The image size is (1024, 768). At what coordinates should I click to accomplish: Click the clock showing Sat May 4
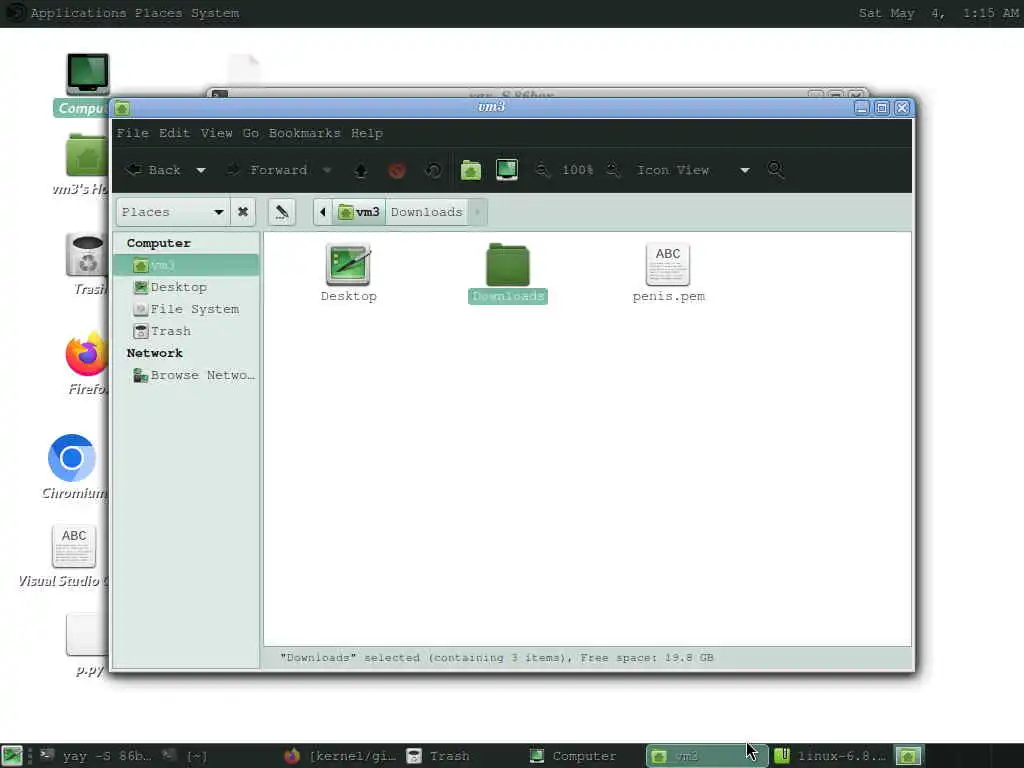(938, 13)
